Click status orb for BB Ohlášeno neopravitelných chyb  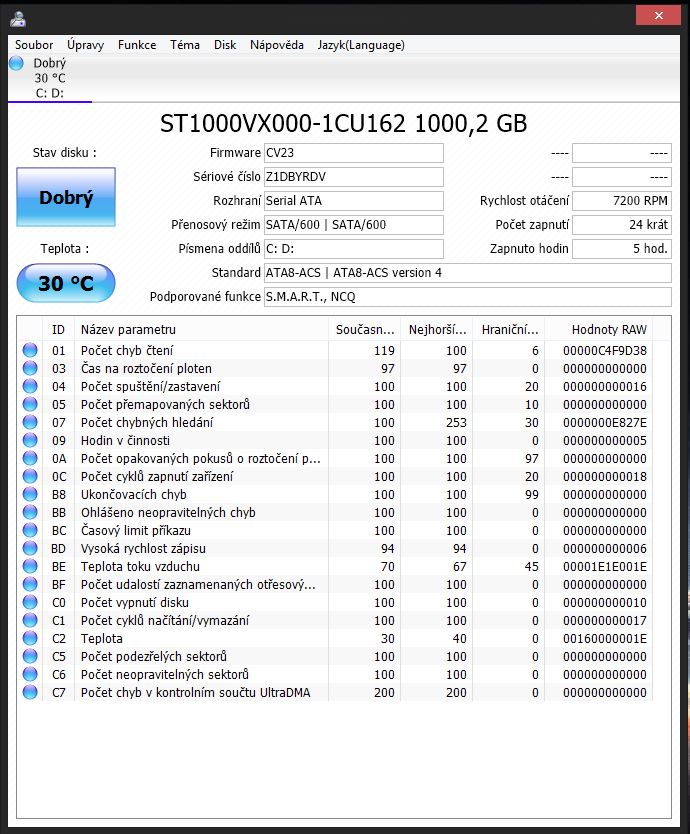[x=30, y=512]
